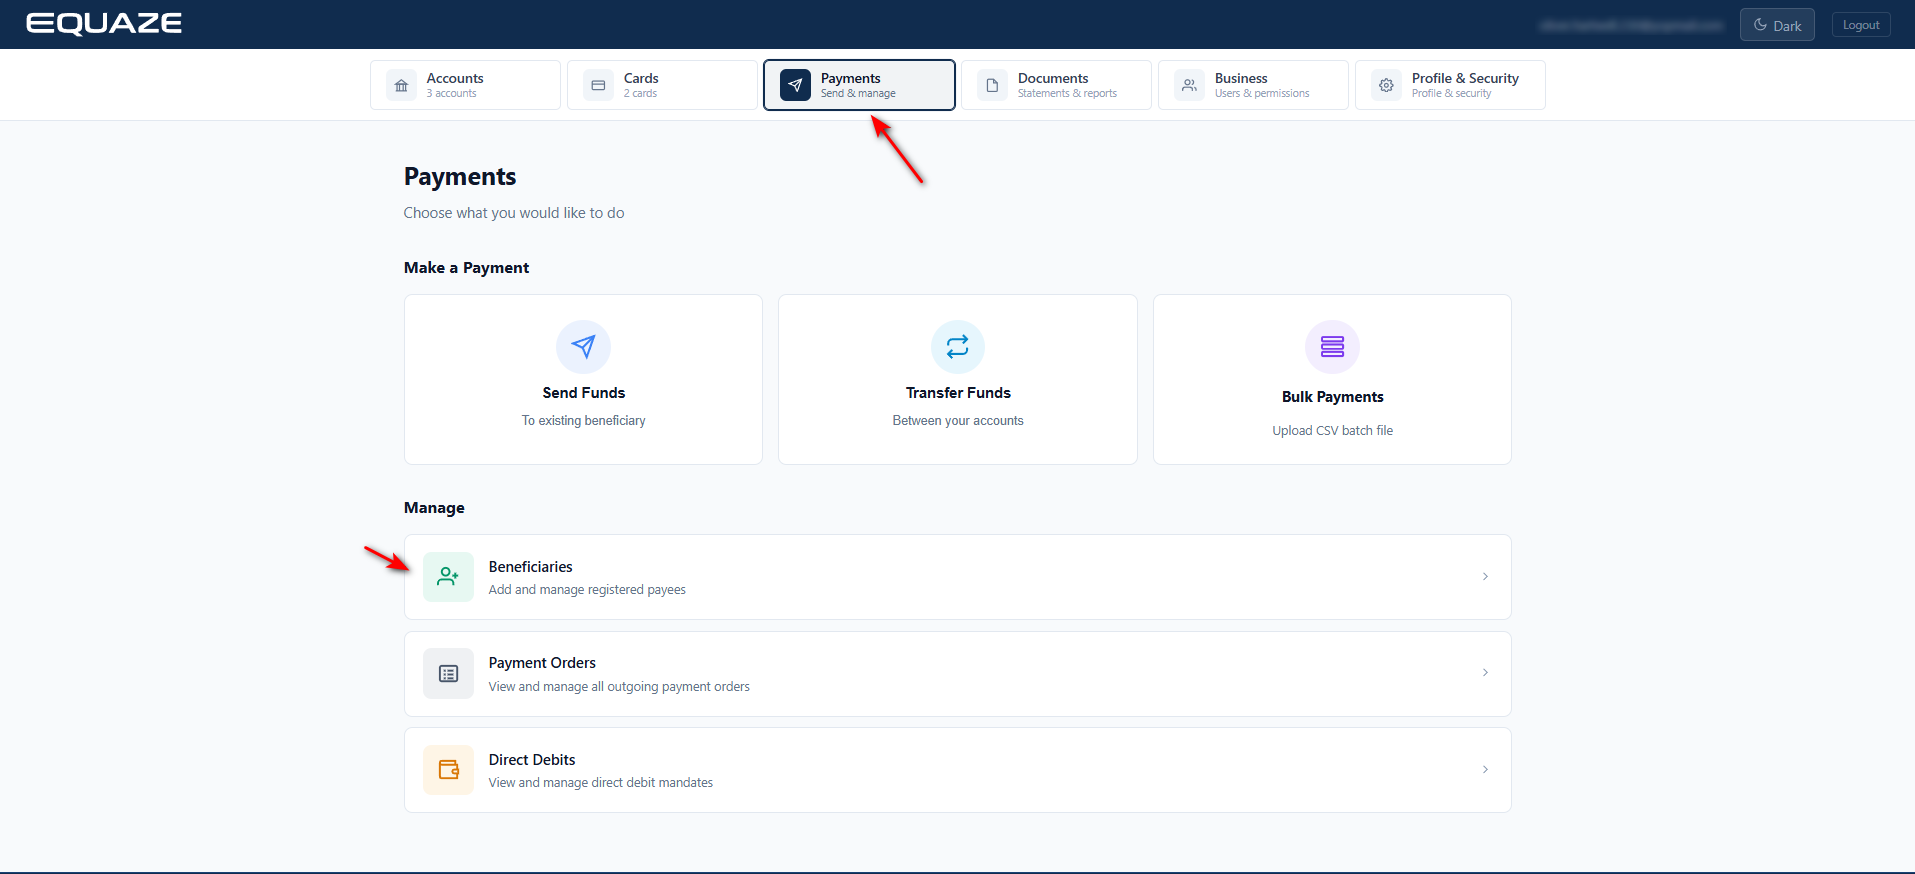Open Send Funds to existing beneficiary
Viewport: 1915px width, 874px height.
point(583,379)
